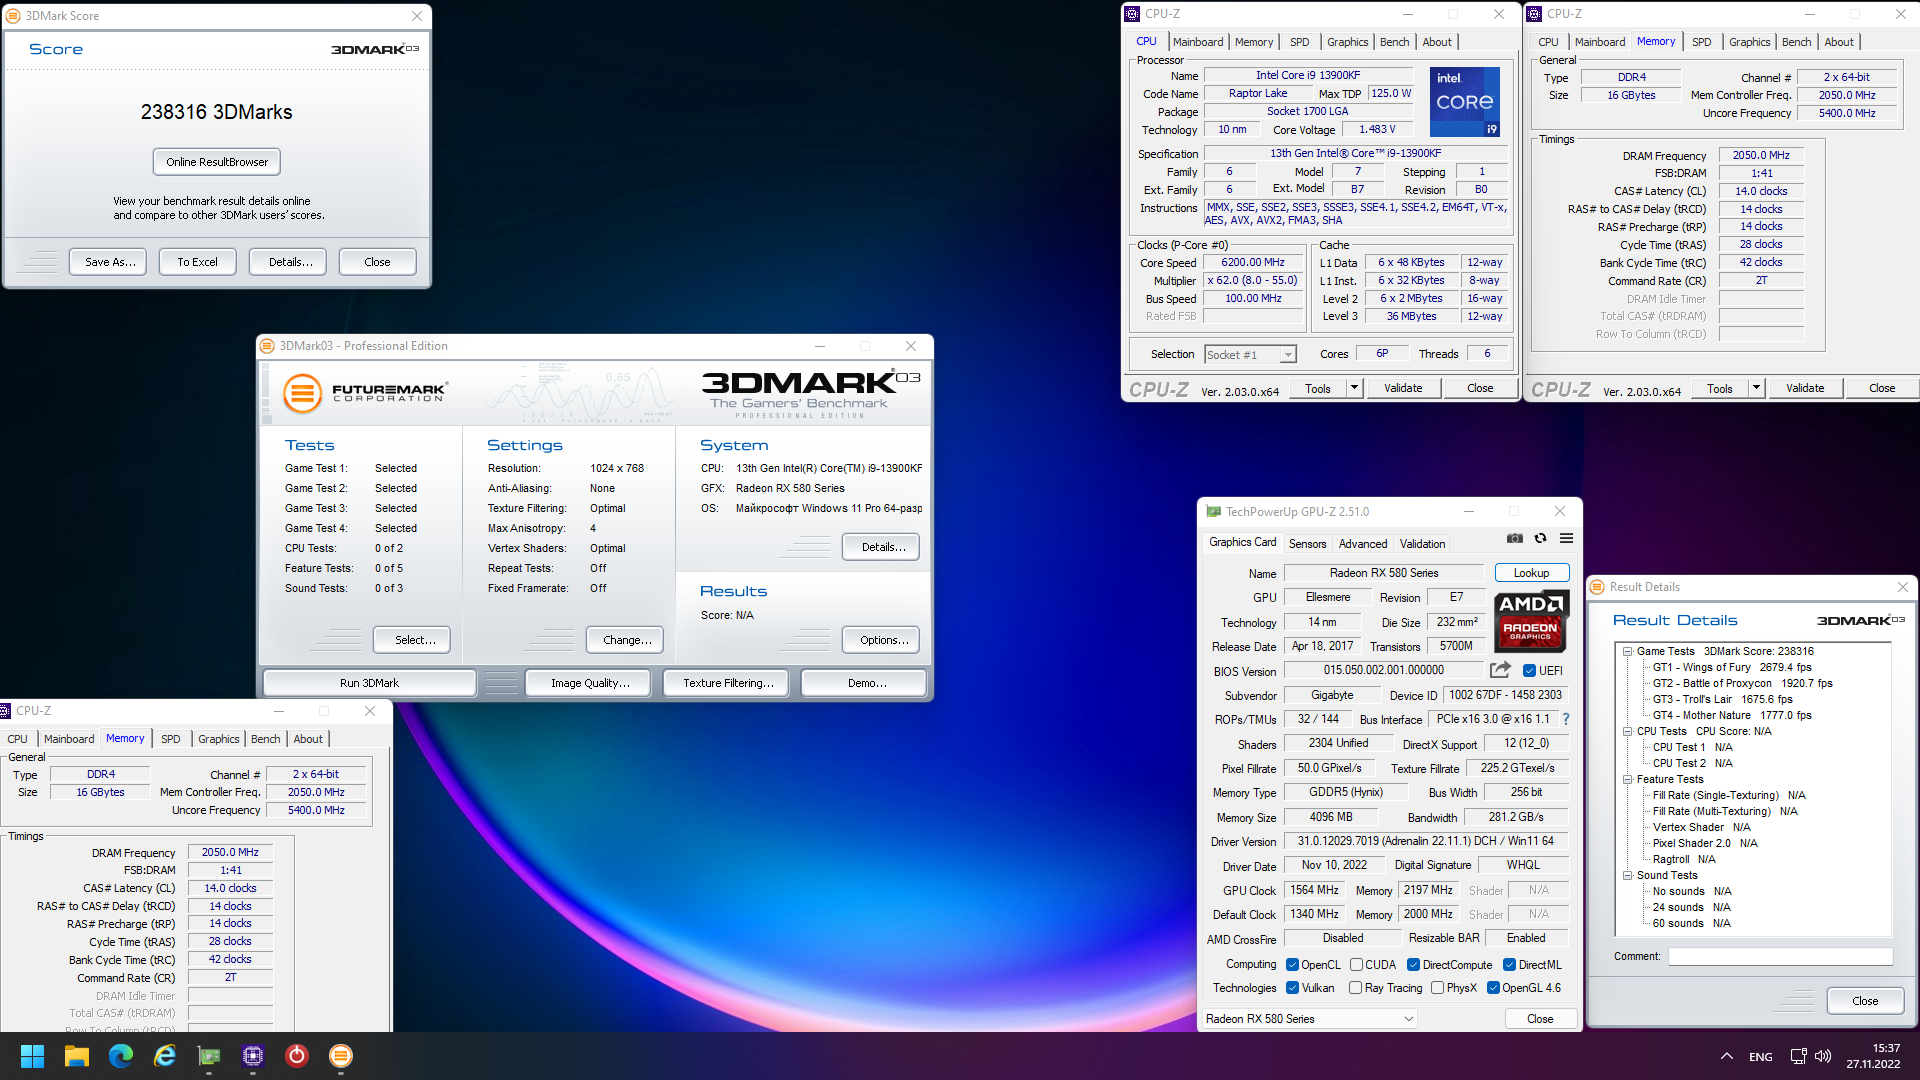The width and height of the screenshot is (1920, 1080).
Task: Collapse the Feature Tests tree node
Action: 1628,779
